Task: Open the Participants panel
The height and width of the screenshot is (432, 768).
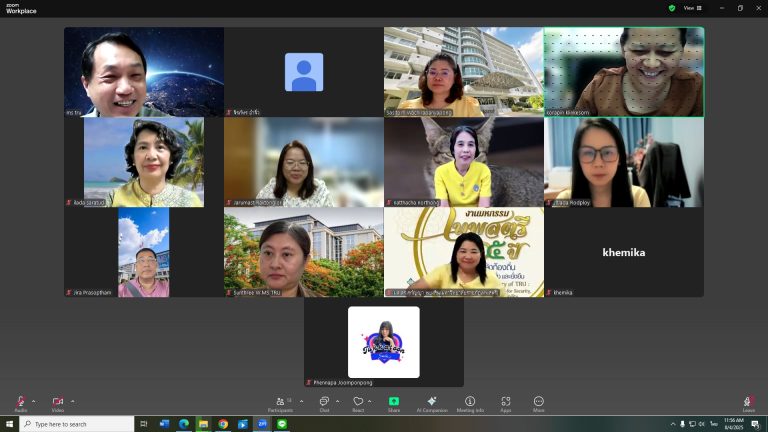Action: pyautogui.click(x=281, y=404)
